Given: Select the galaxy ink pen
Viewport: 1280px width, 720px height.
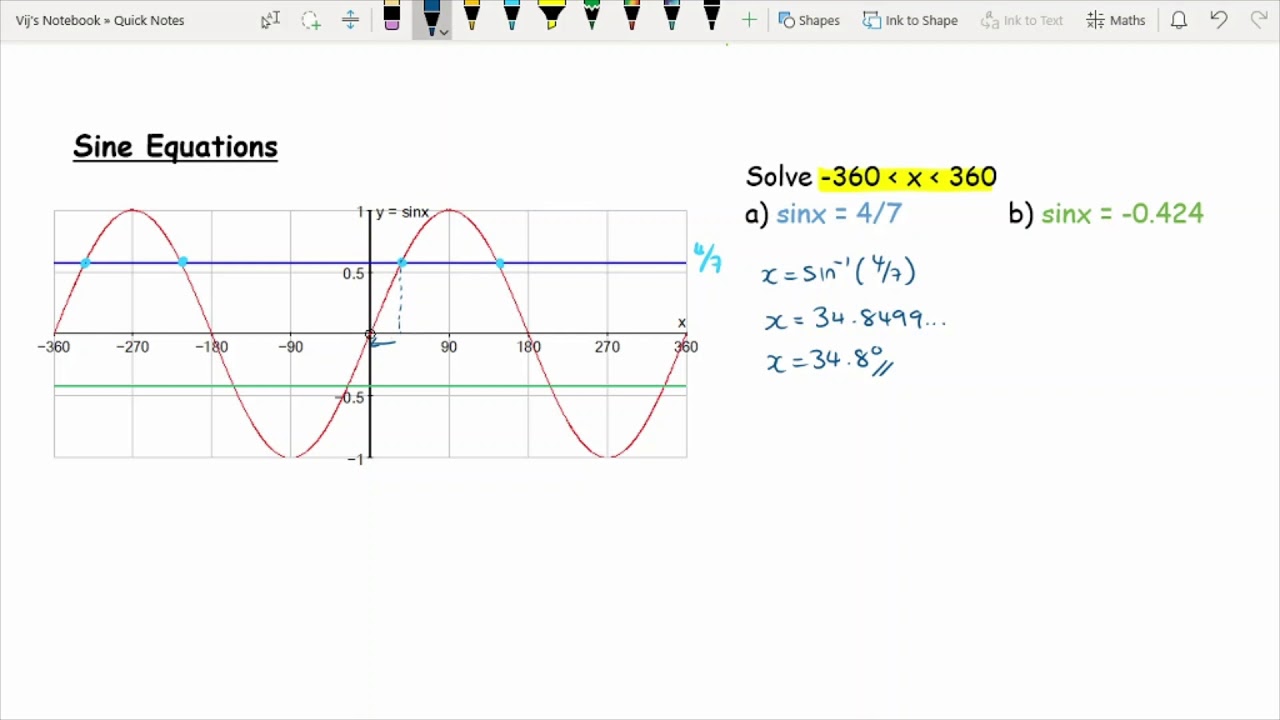Looking at the screenshot, I should [672, 16].
